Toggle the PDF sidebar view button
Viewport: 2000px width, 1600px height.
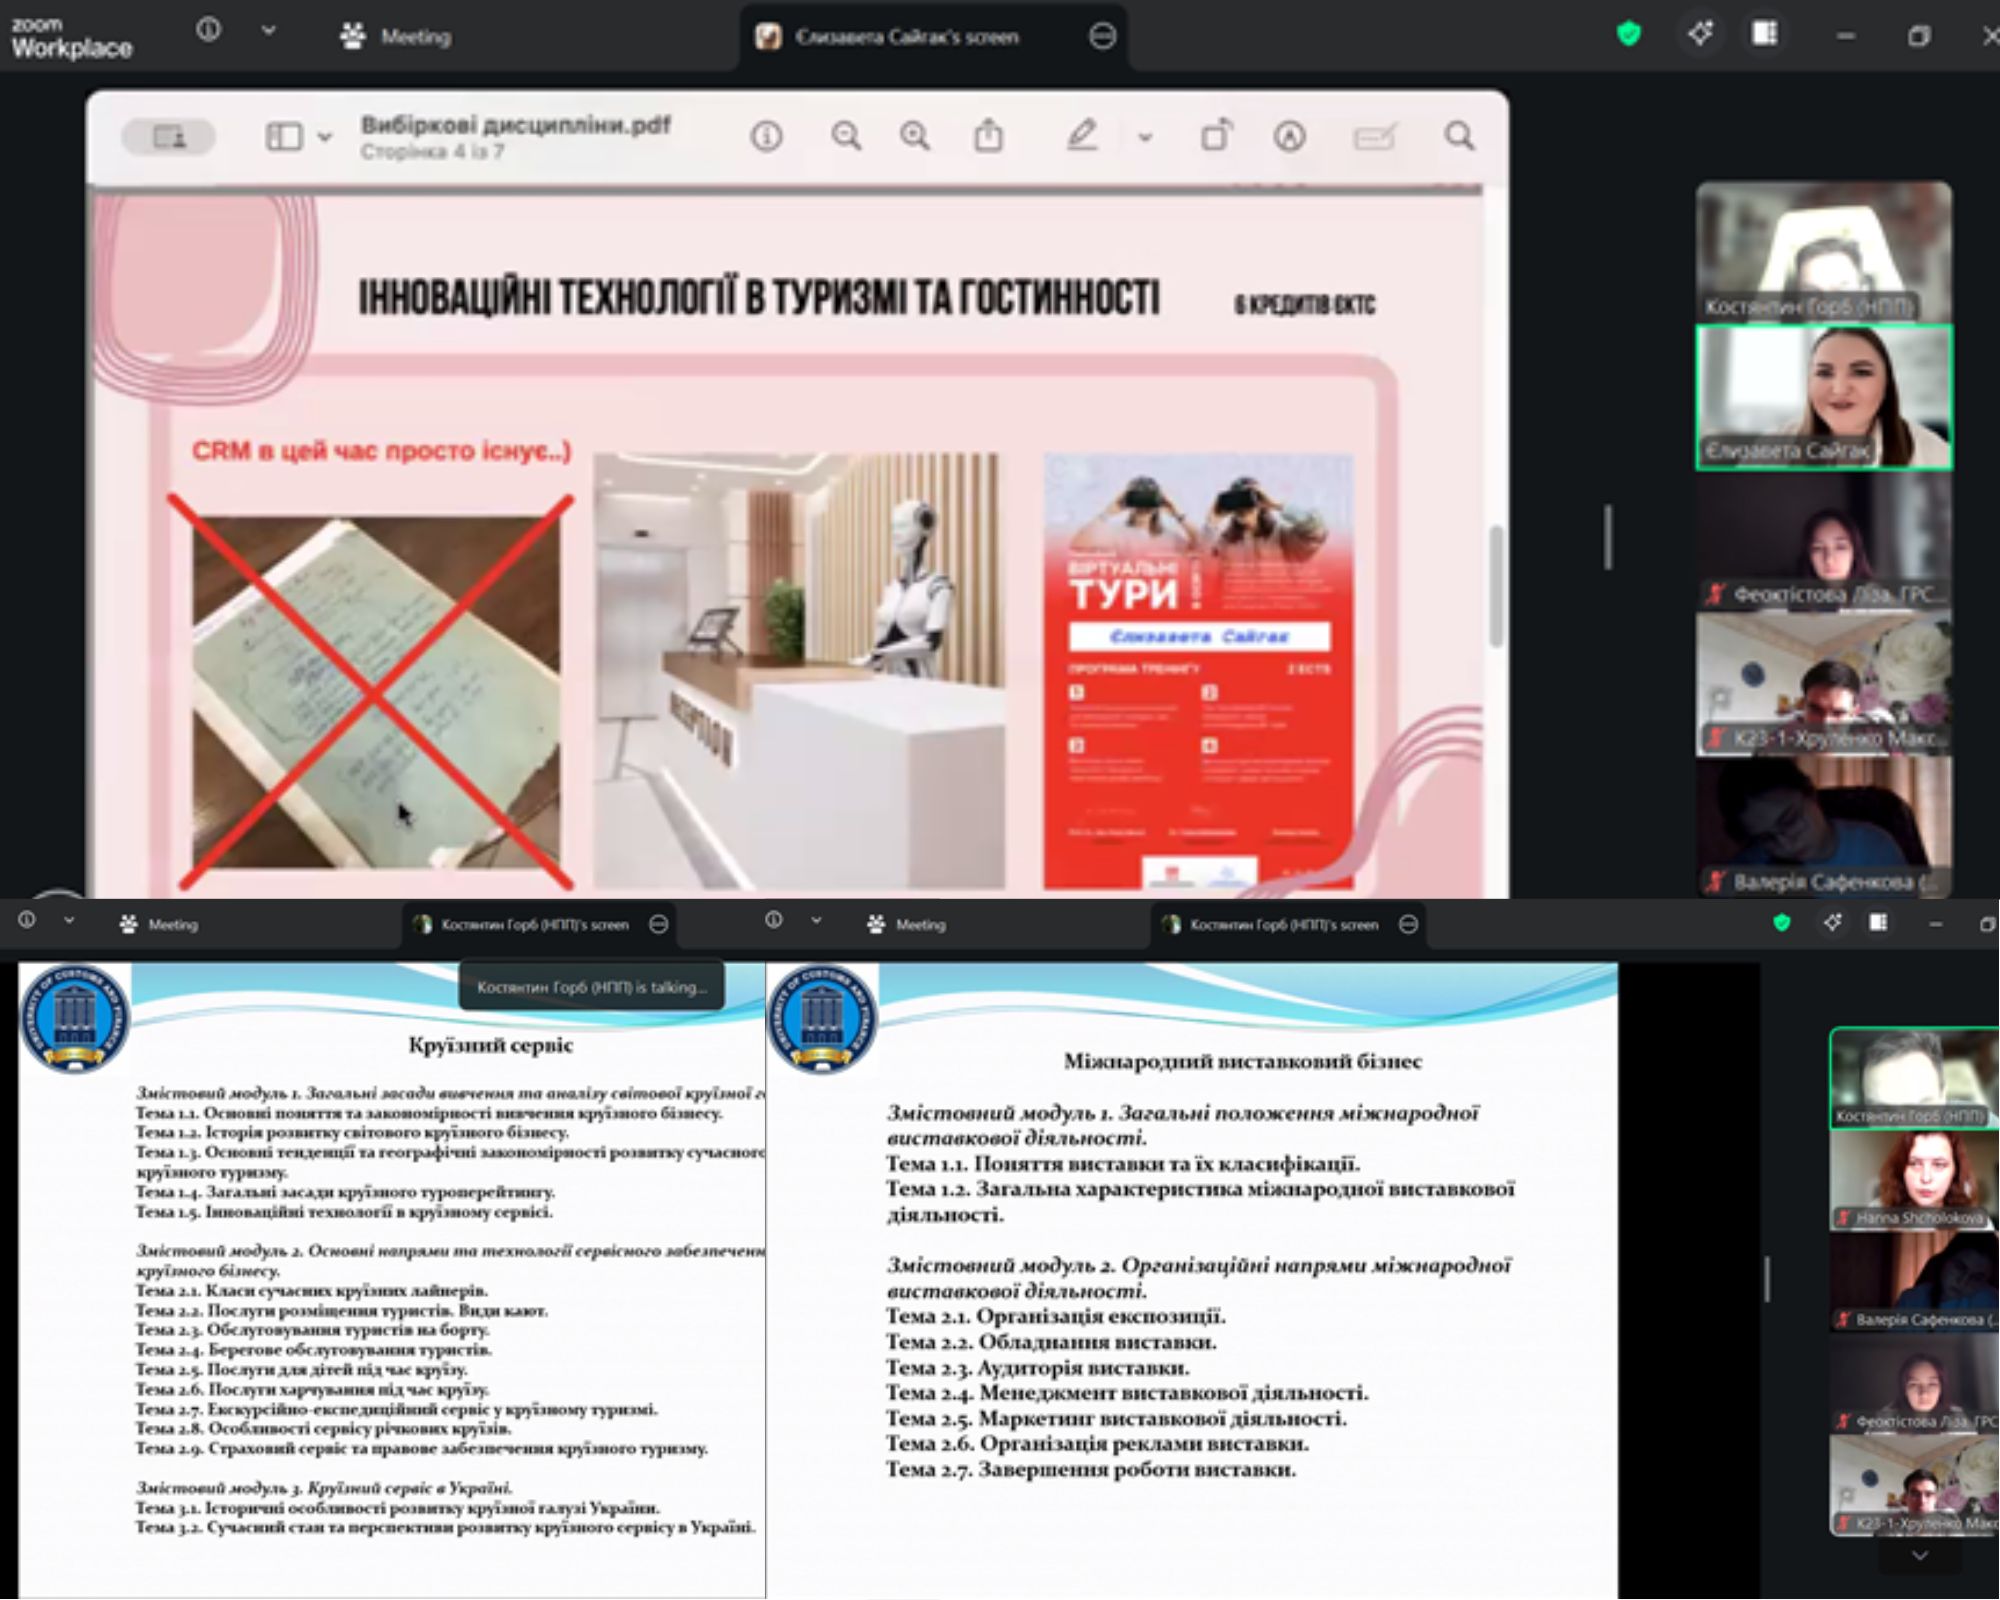click(284, 136)
